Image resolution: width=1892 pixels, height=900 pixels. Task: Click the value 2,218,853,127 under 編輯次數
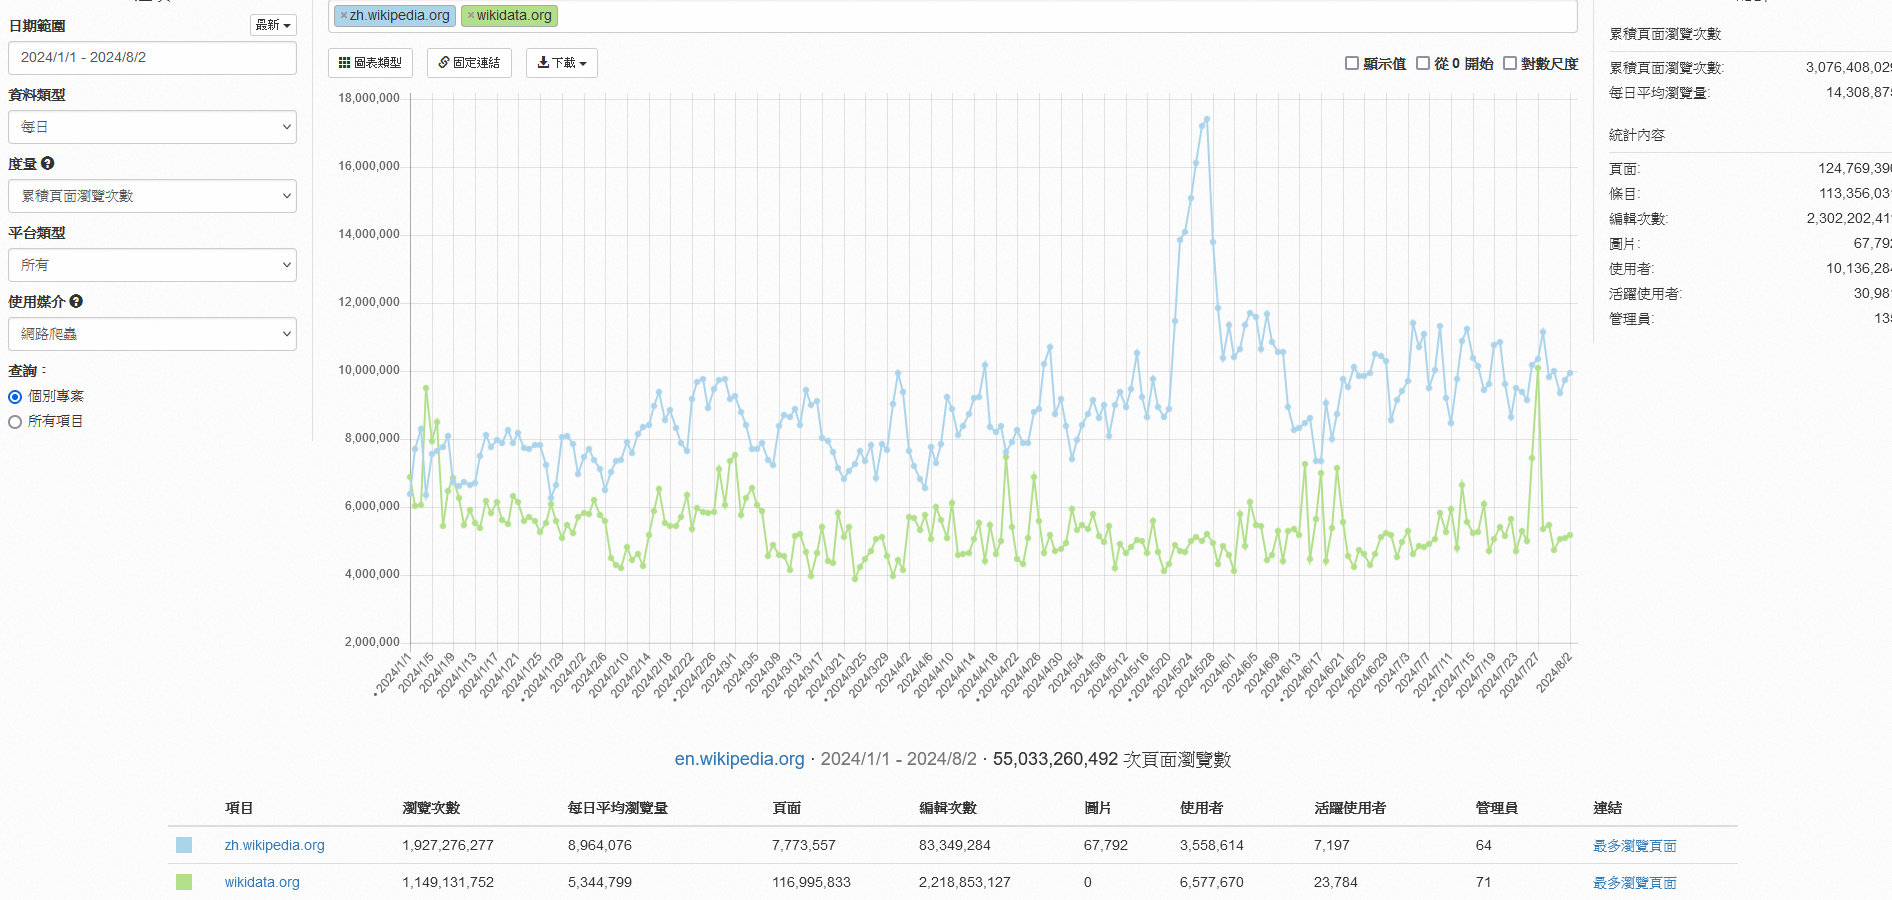[x=965, y=882]
